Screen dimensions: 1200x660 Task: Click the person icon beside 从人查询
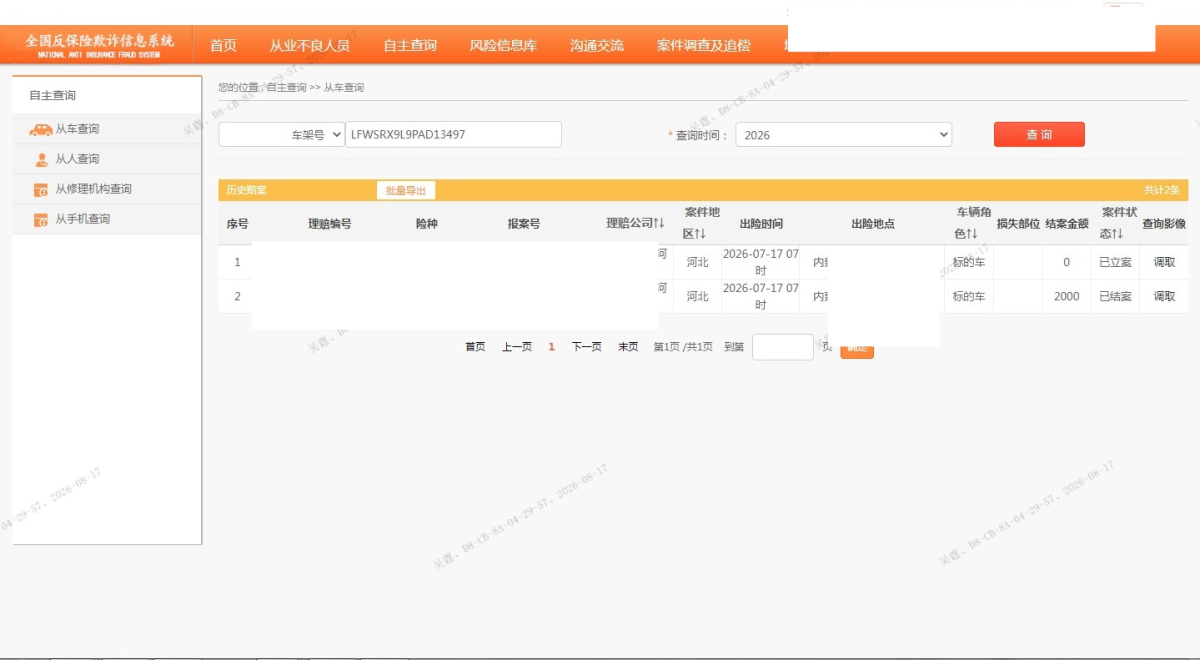[x=41, y=159]
